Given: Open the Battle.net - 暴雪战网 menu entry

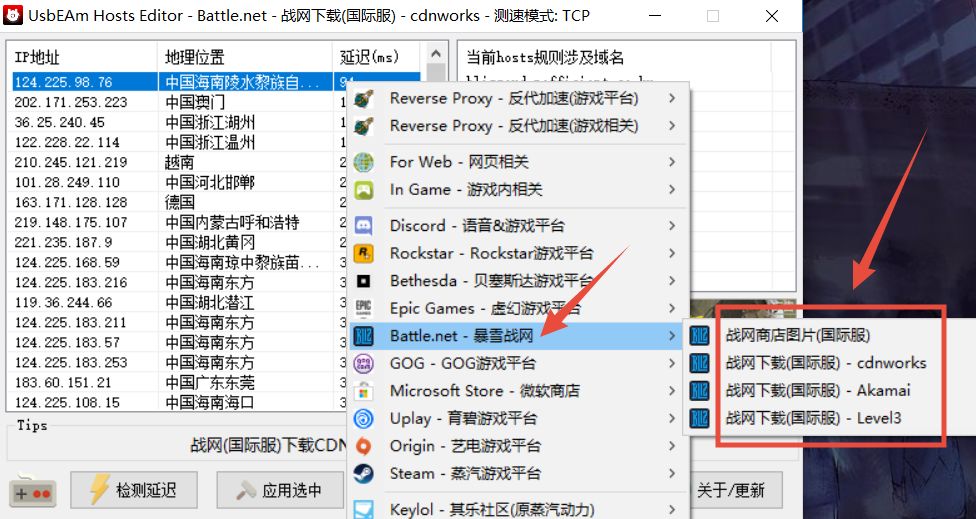Looking at the screenshot, I should click(517, 336).
